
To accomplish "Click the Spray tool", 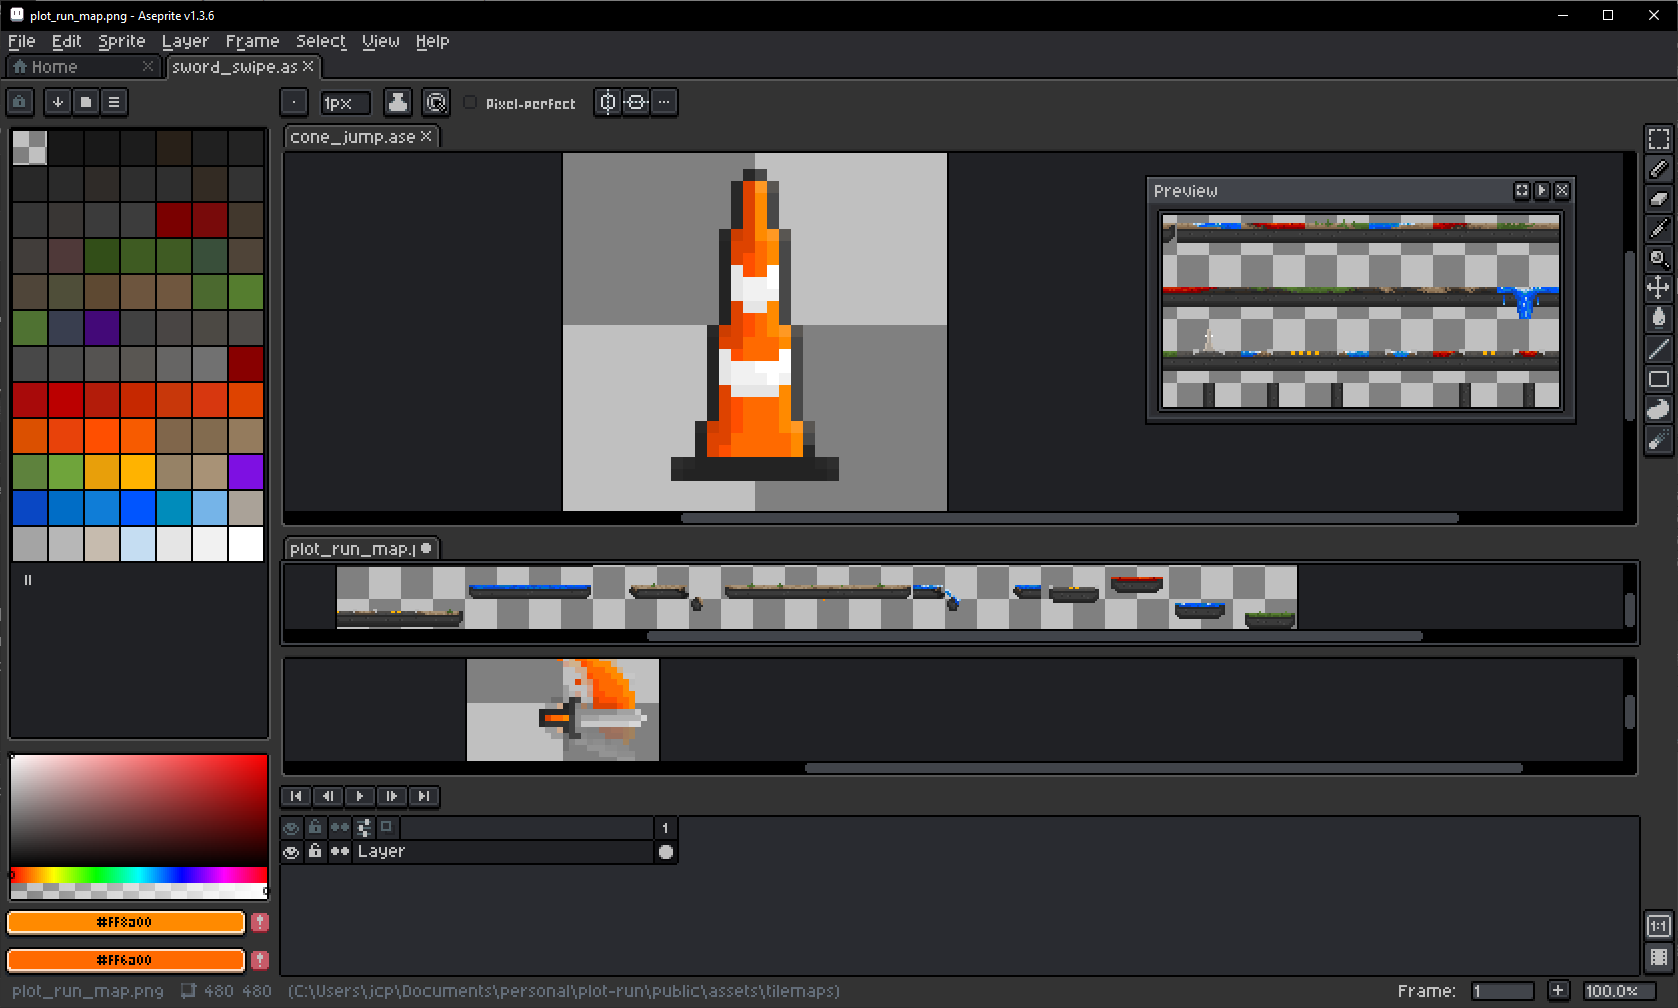I will point(1658,439).
